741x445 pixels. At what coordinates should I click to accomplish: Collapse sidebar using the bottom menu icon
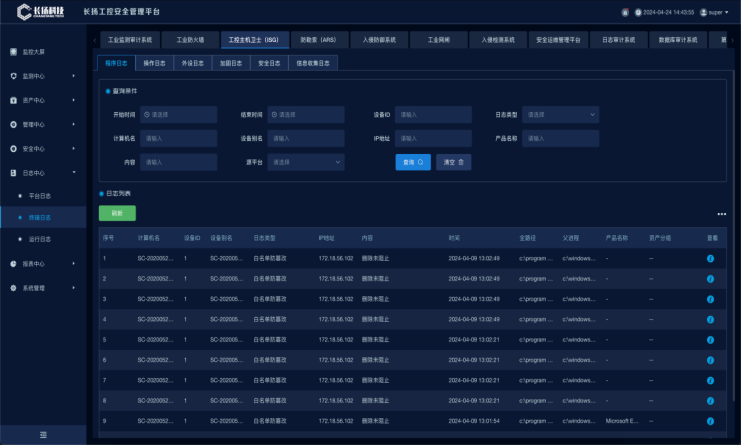click(x=43, y=434)
